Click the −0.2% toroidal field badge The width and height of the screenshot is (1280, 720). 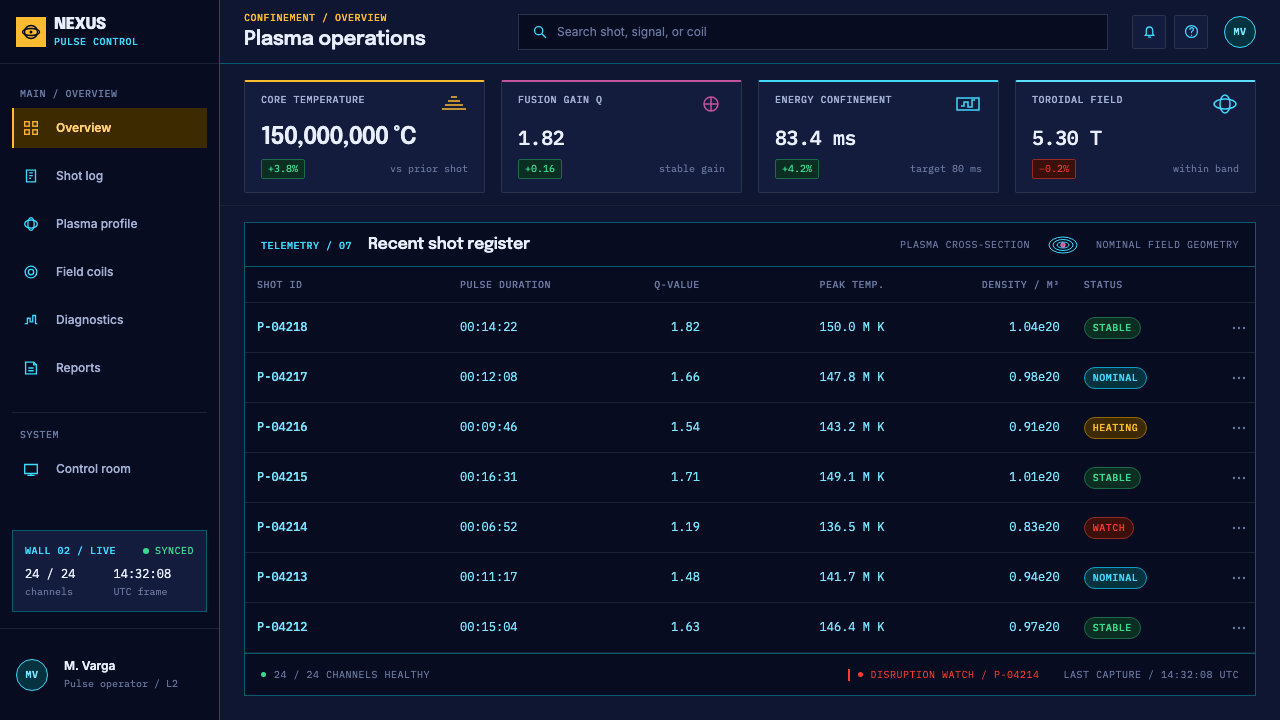coord(1054,169)
